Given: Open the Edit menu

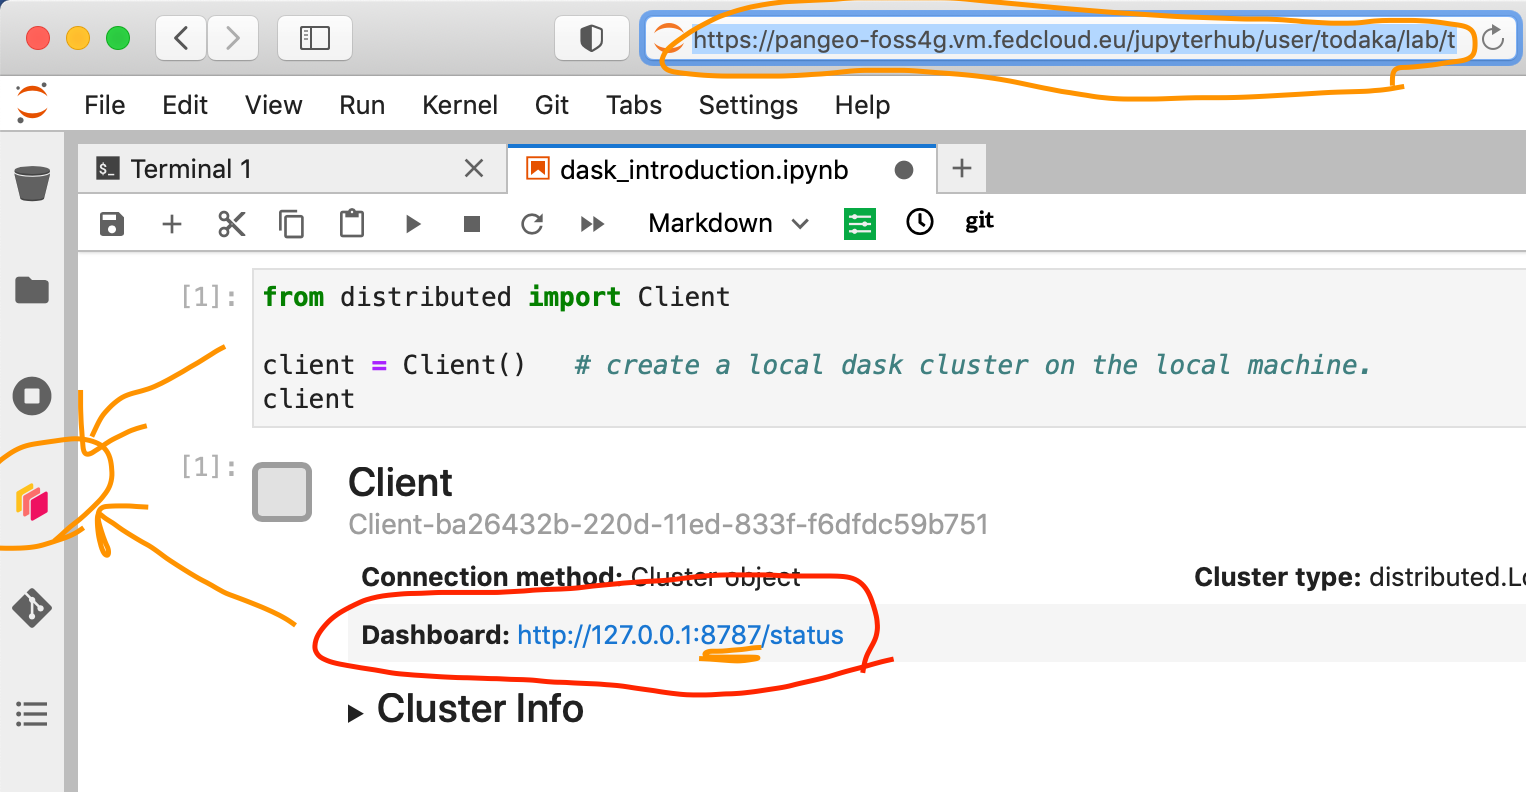Looking at the screenshot, I should (x=185, y=105).
